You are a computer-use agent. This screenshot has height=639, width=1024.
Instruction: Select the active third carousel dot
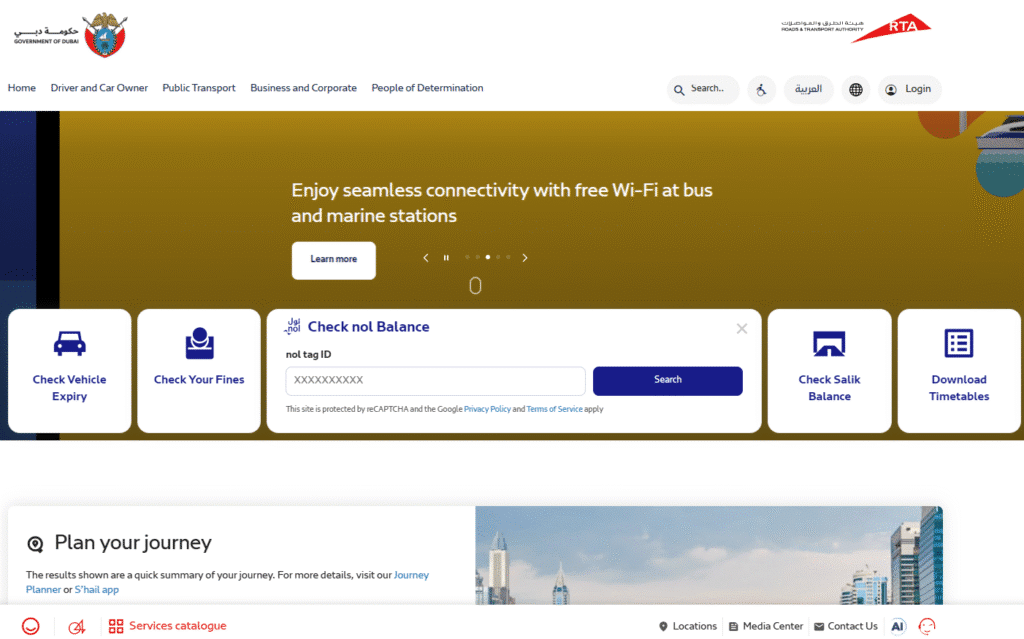coord(488,257)
